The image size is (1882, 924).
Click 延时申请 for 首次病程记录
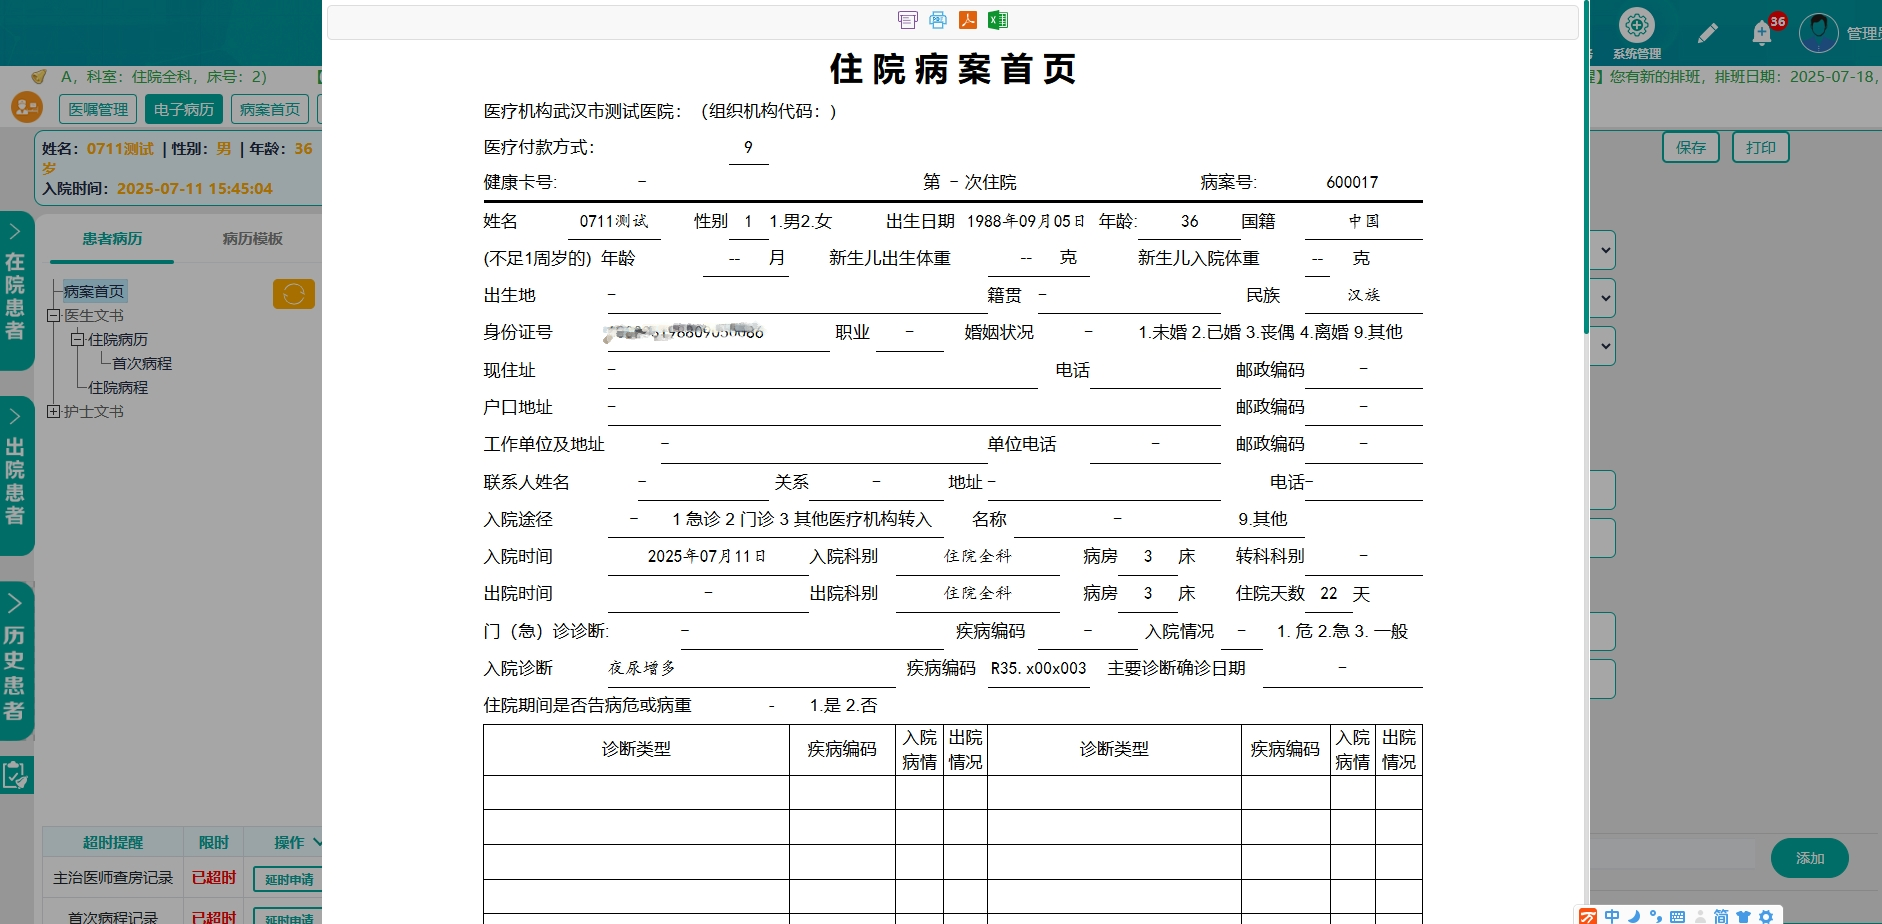tap(289, 918)
